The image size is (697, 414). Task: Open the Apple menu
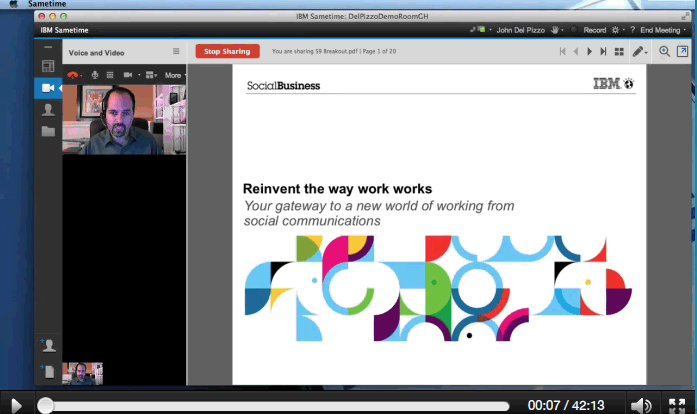coord(13,4)
